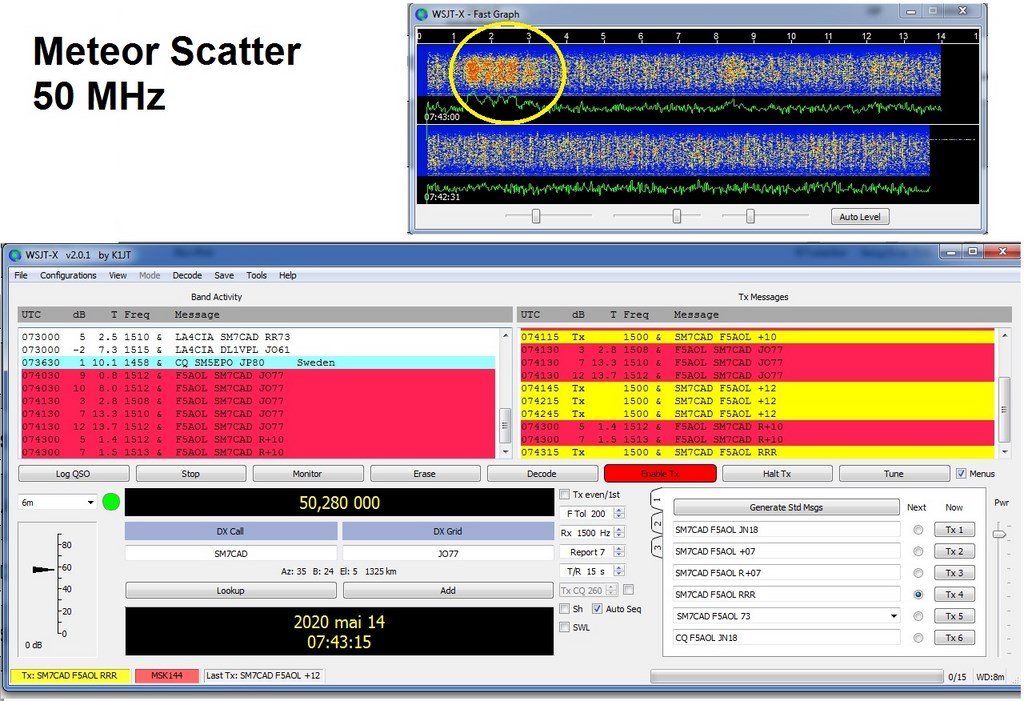The width and height of the screenshot is (1024, 701).
Task: Click the Tx 3 Now button
Action: coord(954,573)
